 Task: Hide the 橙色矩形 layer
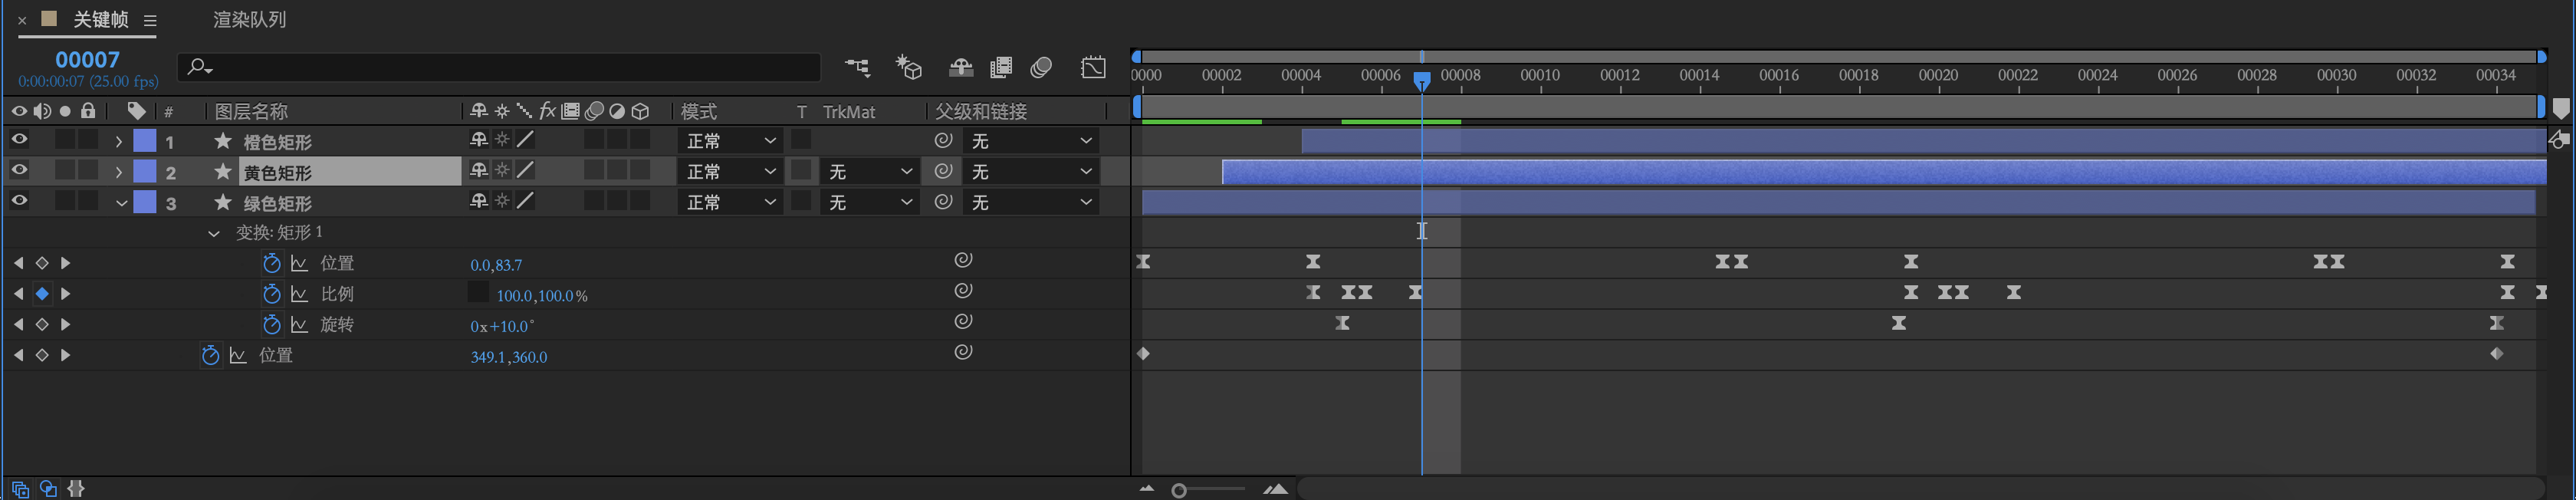(19, 140)
